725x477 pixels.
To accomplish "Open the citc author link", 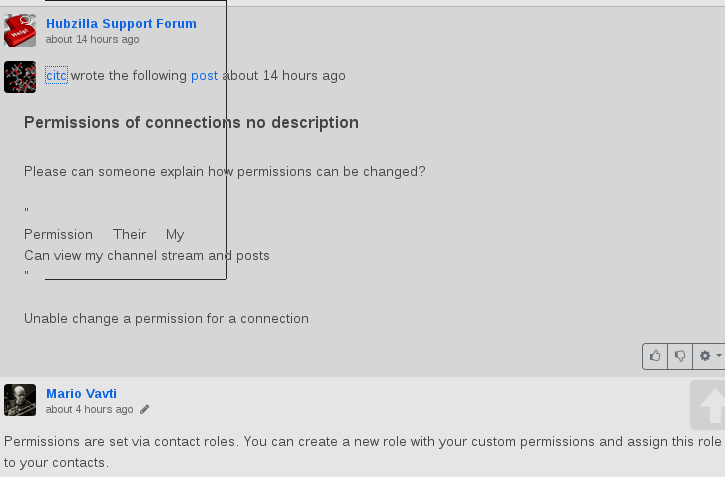I will tap(56, 75).
